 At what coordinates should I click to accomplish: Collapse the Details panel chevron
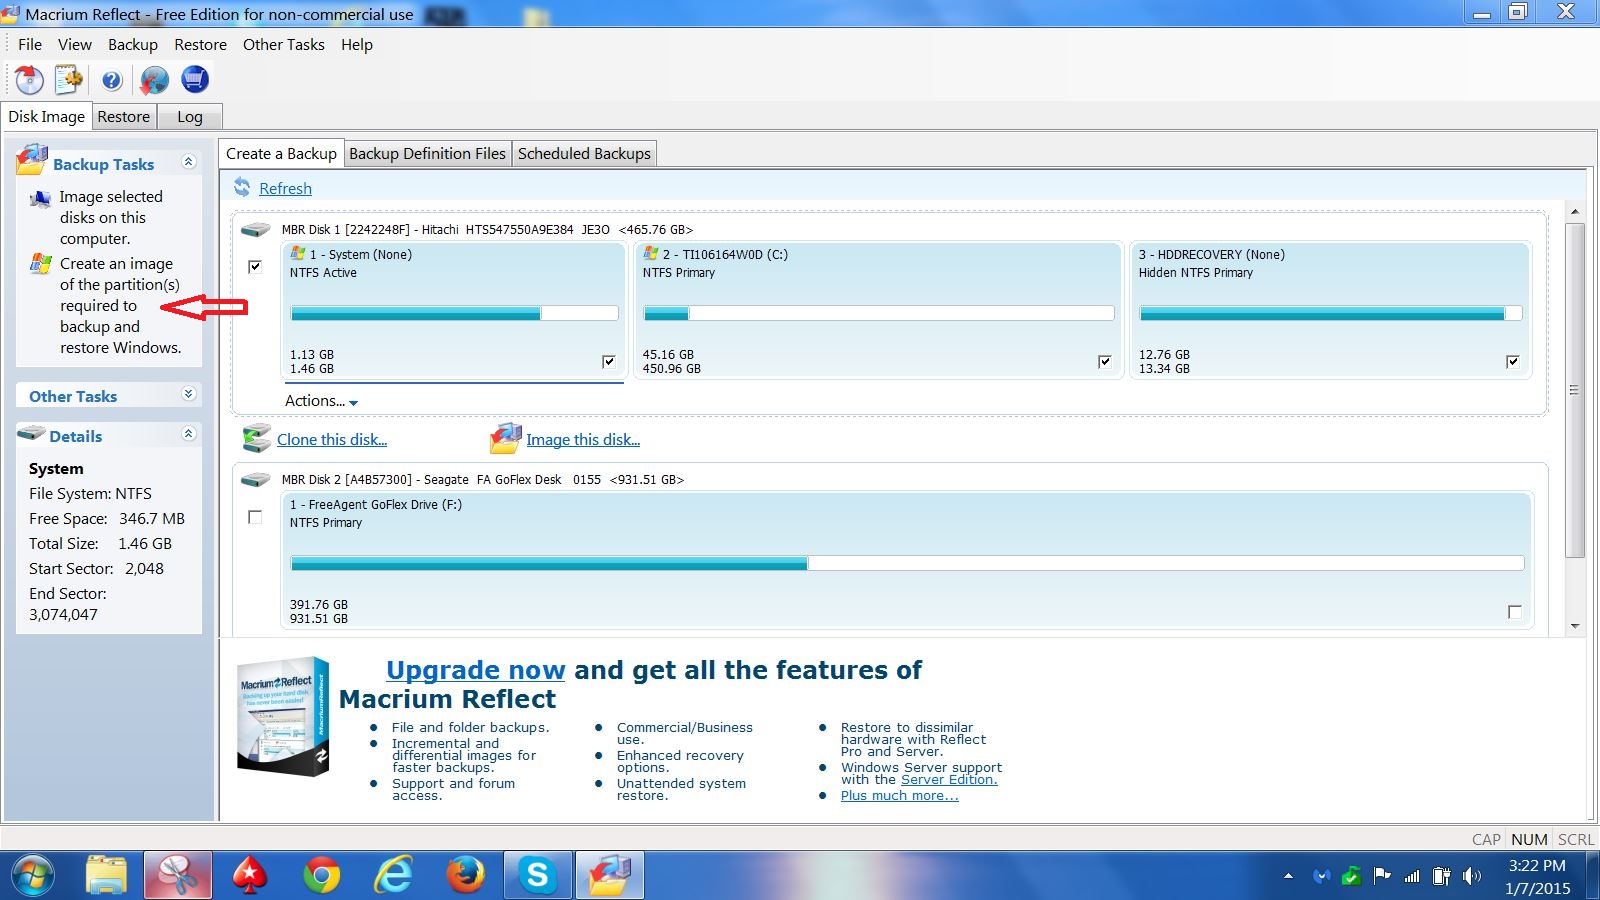(188, 434)
